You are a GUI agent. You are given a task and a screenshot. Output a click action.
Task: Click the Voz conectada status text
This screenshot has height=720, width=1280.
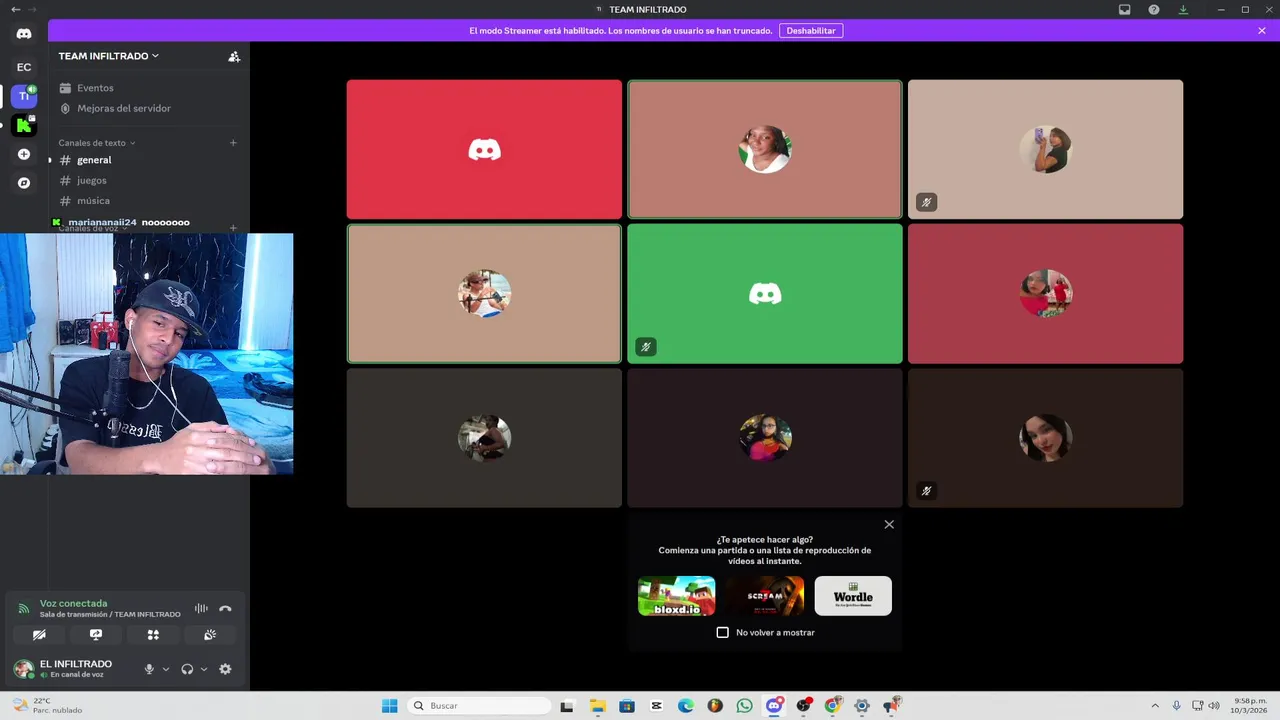(x=73, y=603)
